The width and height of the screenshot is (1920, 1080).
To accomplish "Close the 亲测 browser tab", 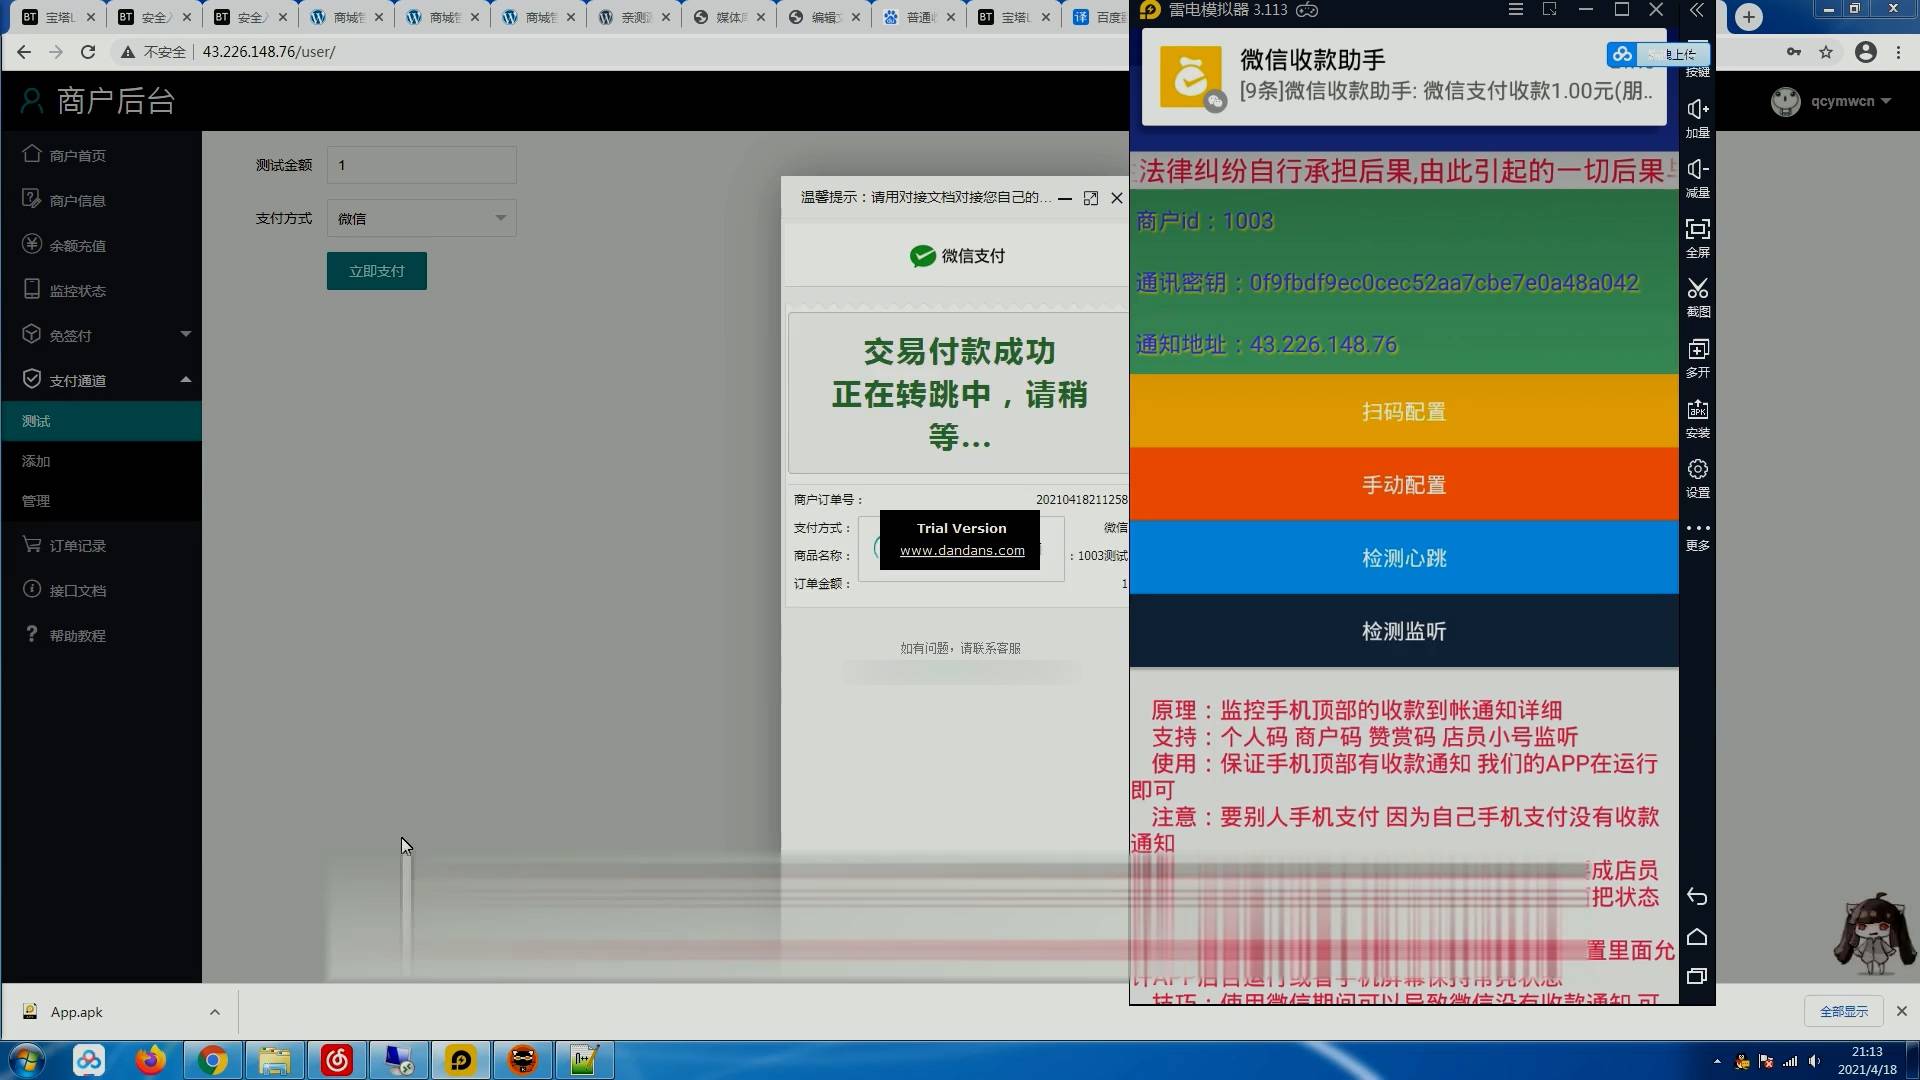I will [666, 17].
